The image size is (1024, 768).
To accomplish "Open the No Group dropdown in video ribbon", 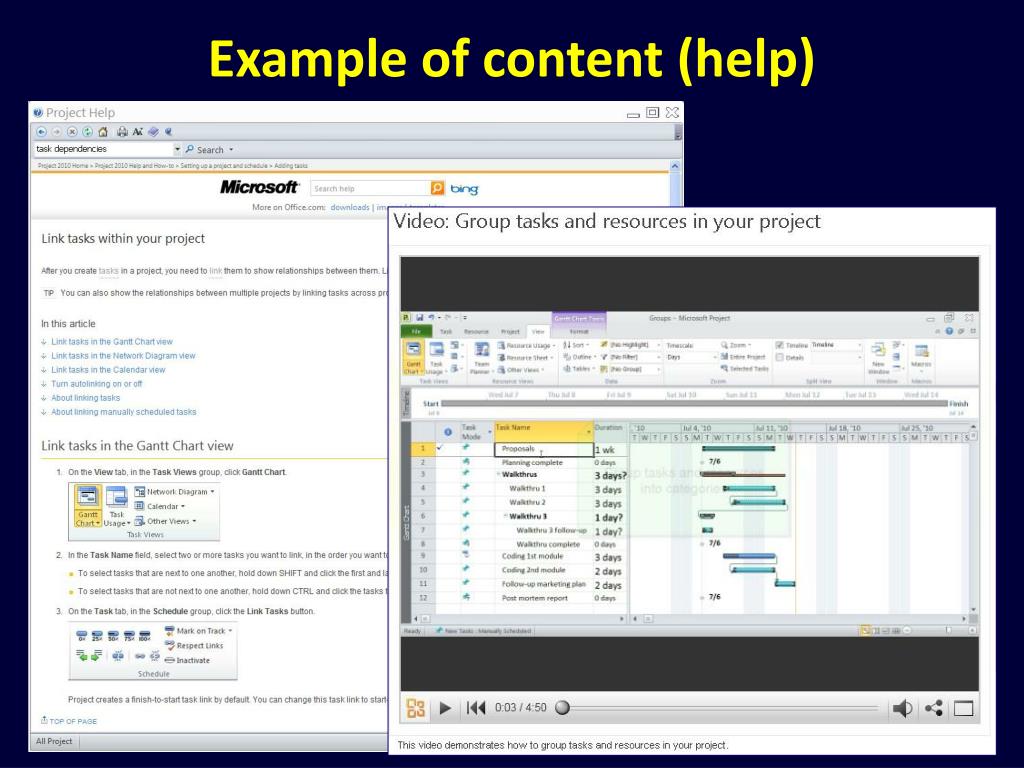I will (x=658, y=369).
